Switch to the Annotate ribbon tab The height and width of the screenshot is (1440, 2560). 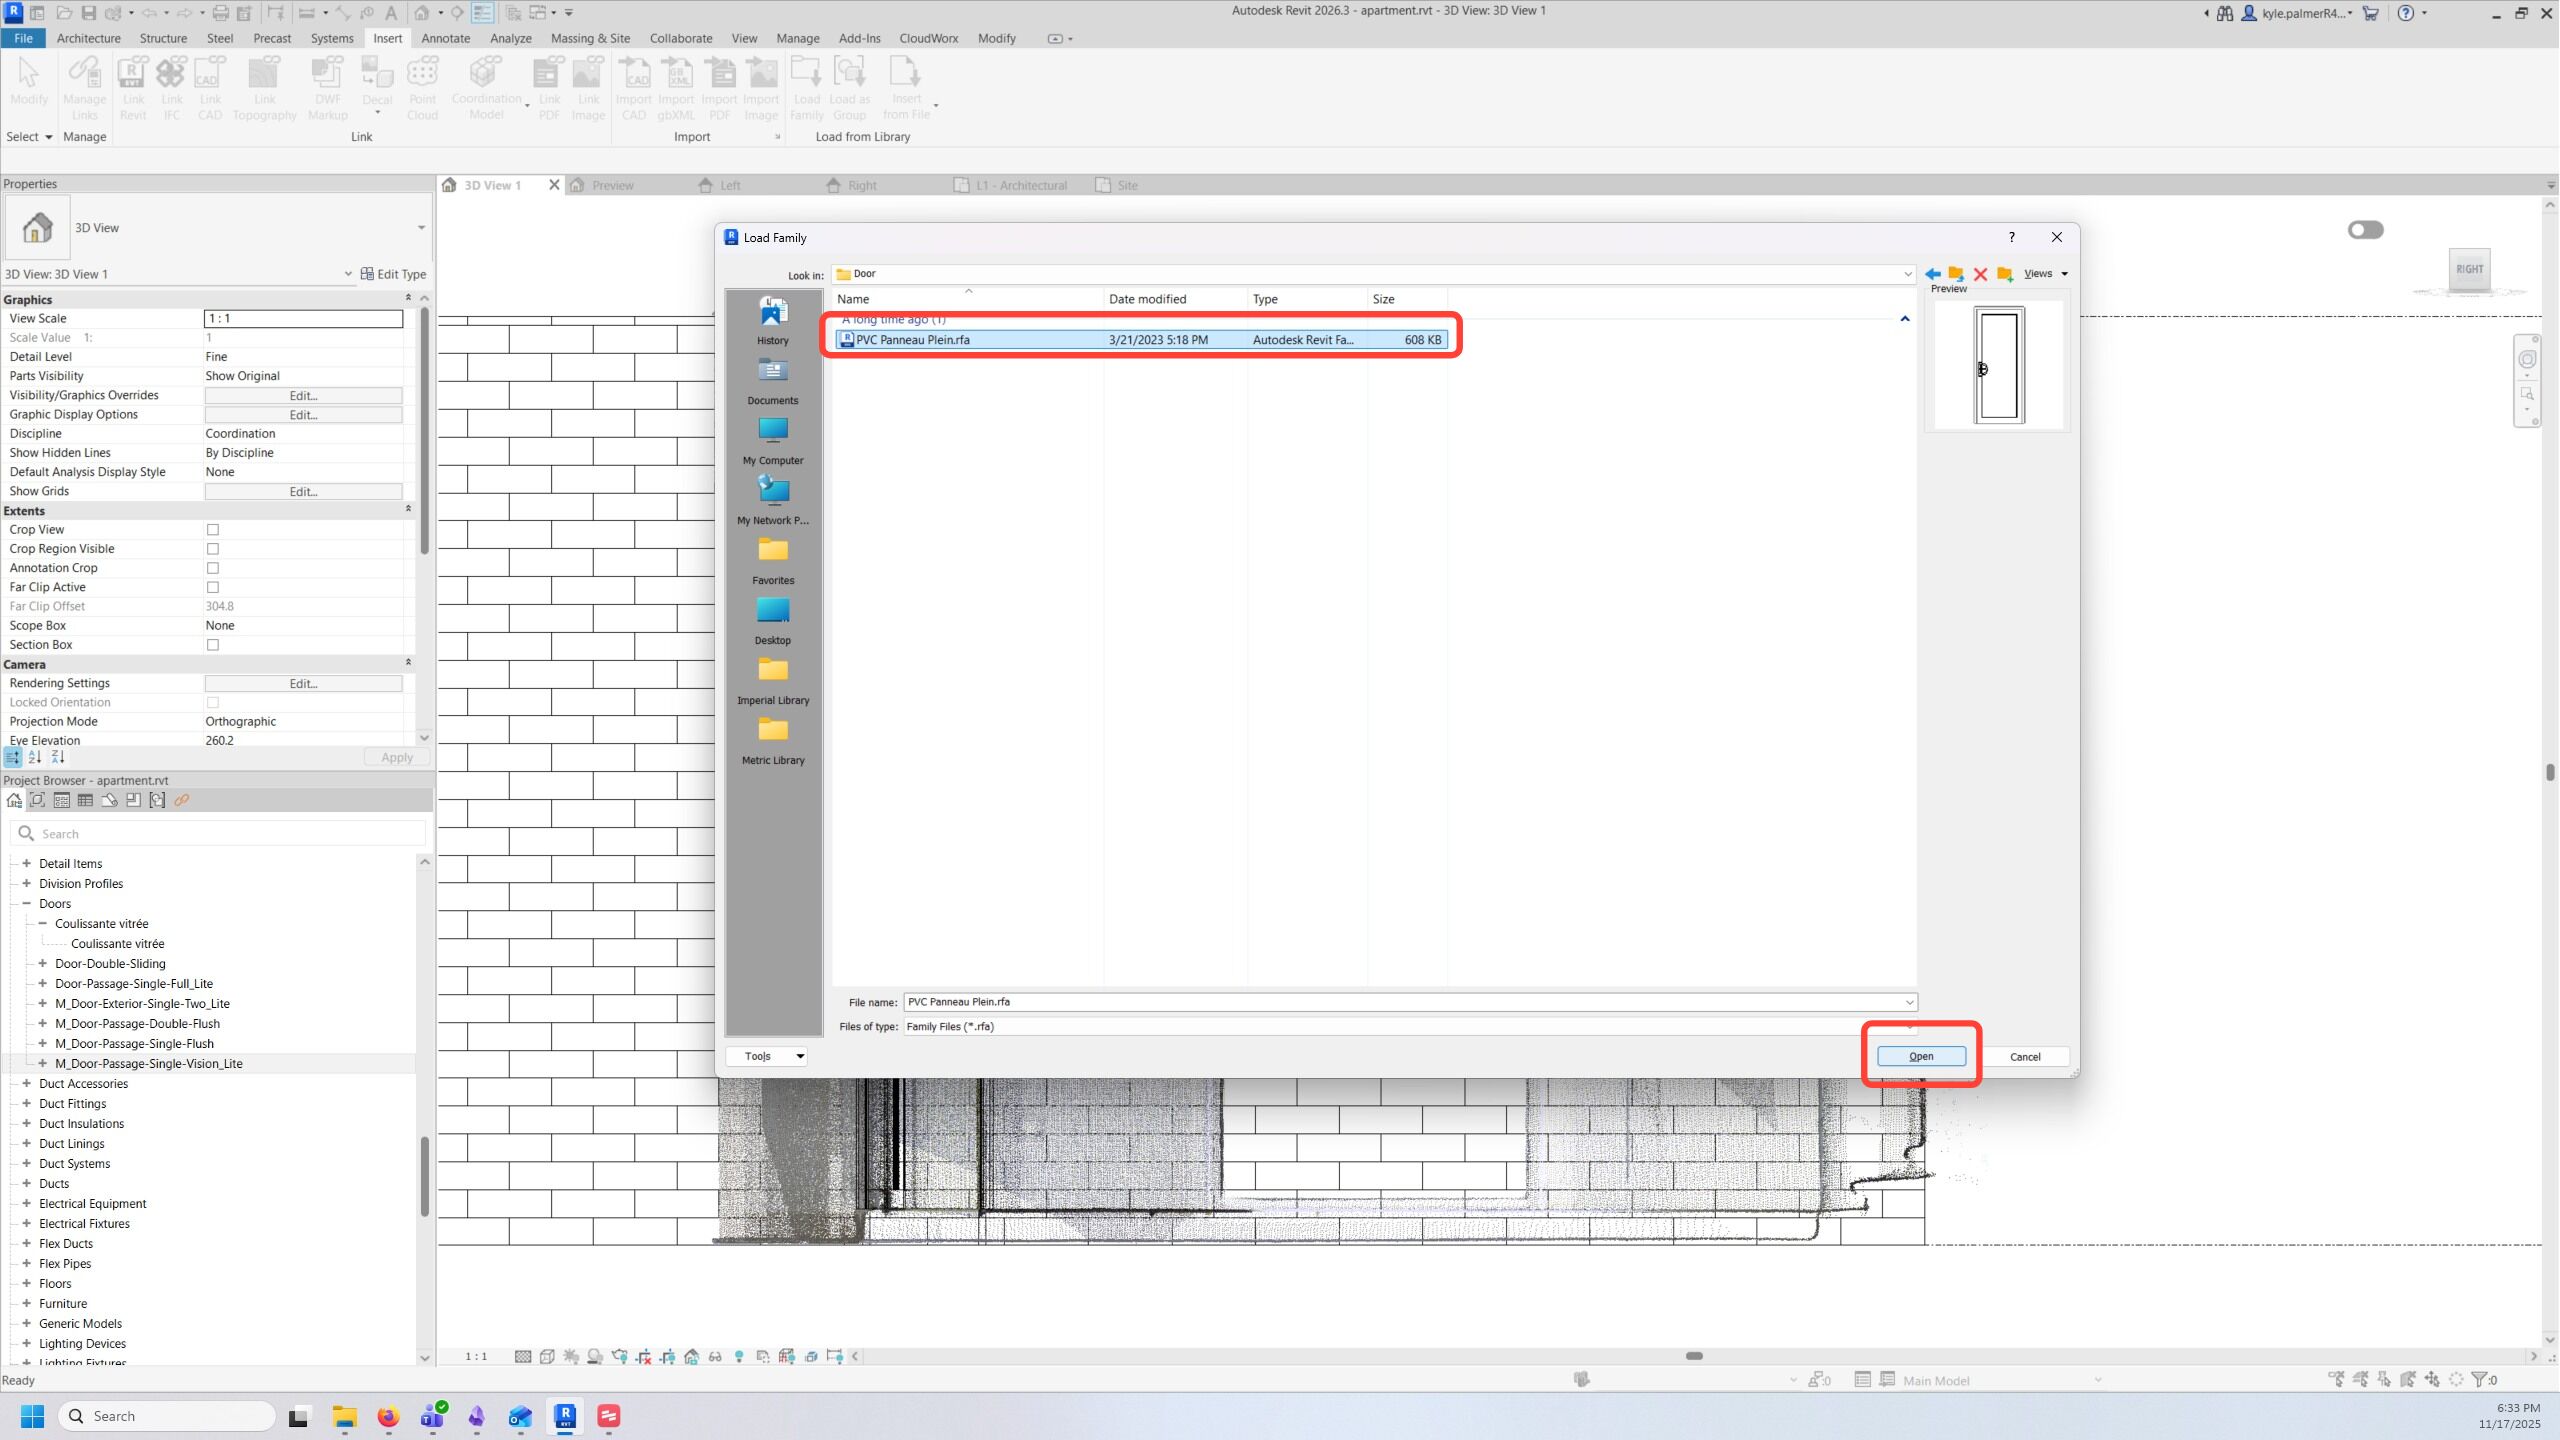click(x=445, y=38)
